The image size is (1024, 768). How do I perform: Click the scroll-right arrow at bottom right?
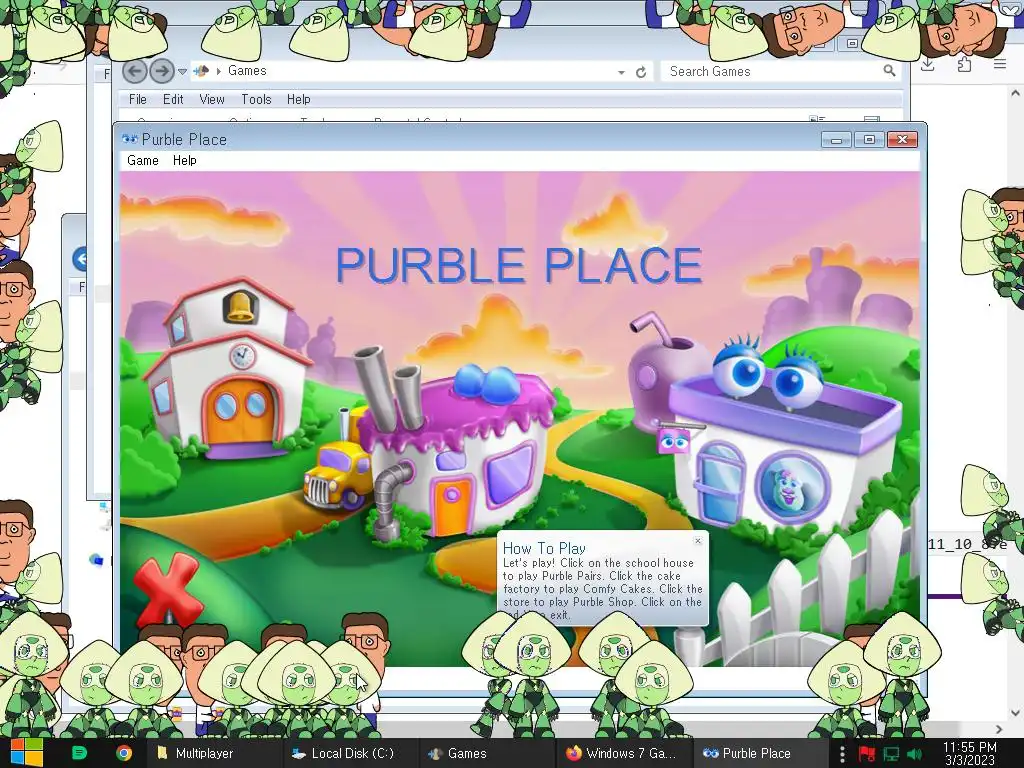pos(1000,729)
